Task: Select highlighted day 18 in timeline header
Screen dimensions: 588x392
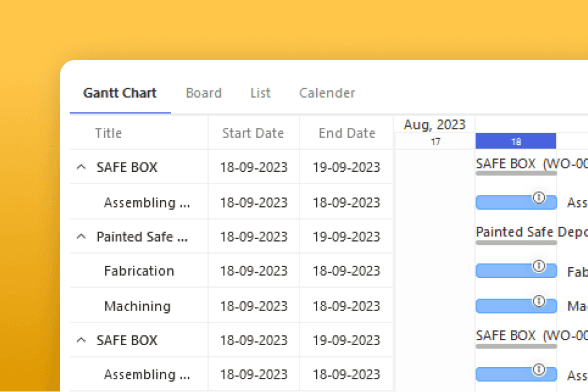Action: pyautogui.click(x=516, y=141)
